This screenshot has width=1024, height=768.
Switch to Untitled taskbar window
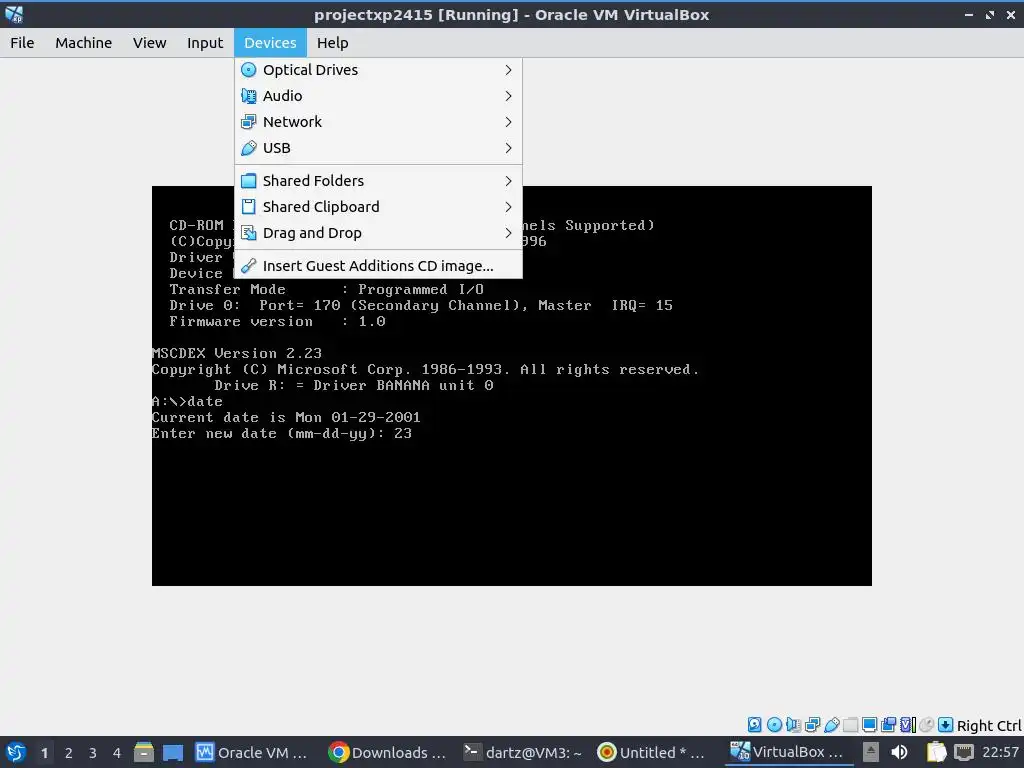point(652,752)
